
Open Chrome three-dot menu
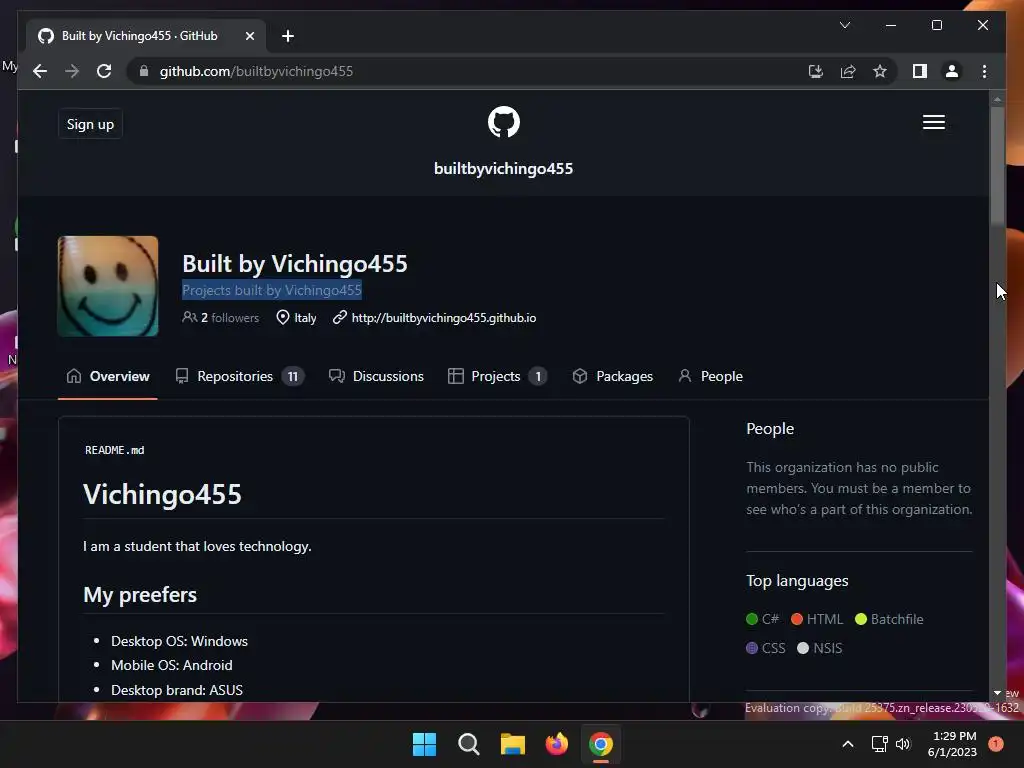[x=984, y=71]
